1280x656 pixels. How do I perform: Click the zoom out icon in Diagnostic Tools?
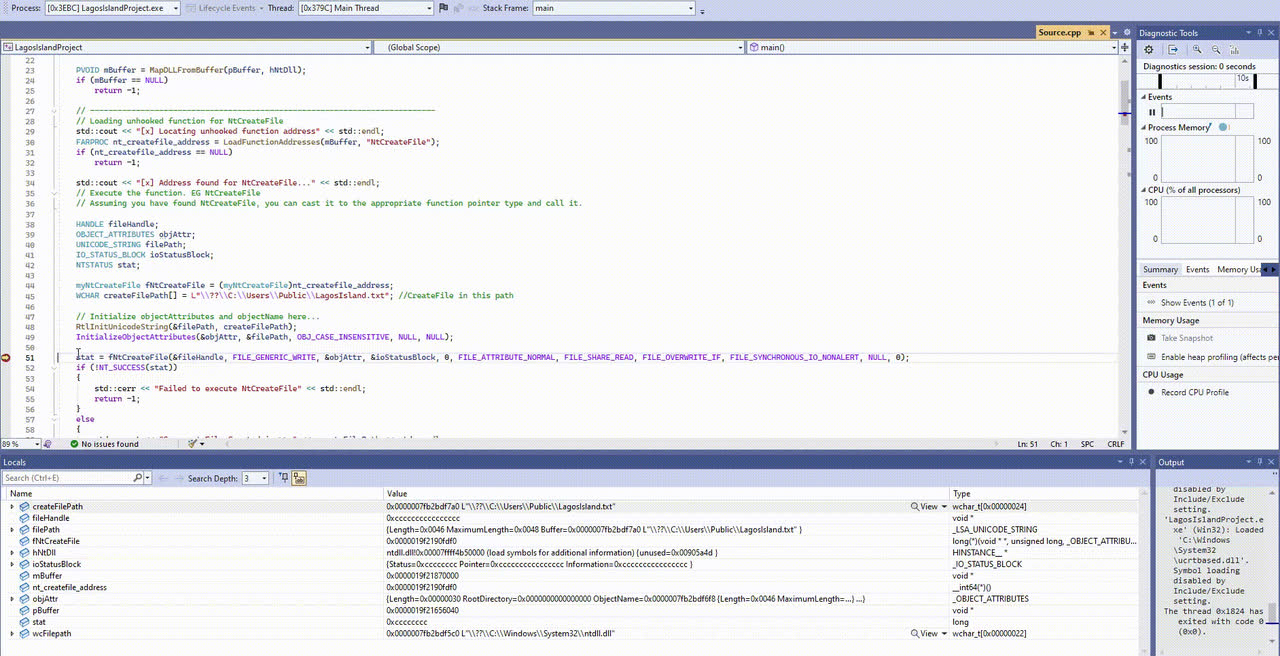pyautogui.click(x=1216, y=50)
